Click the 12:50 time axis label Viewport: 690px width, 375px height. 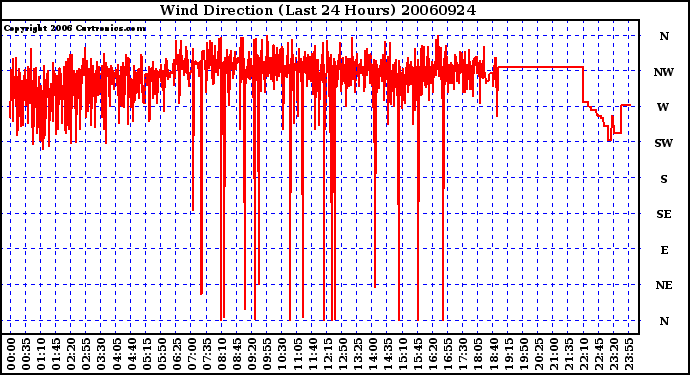tap(343, 354)
